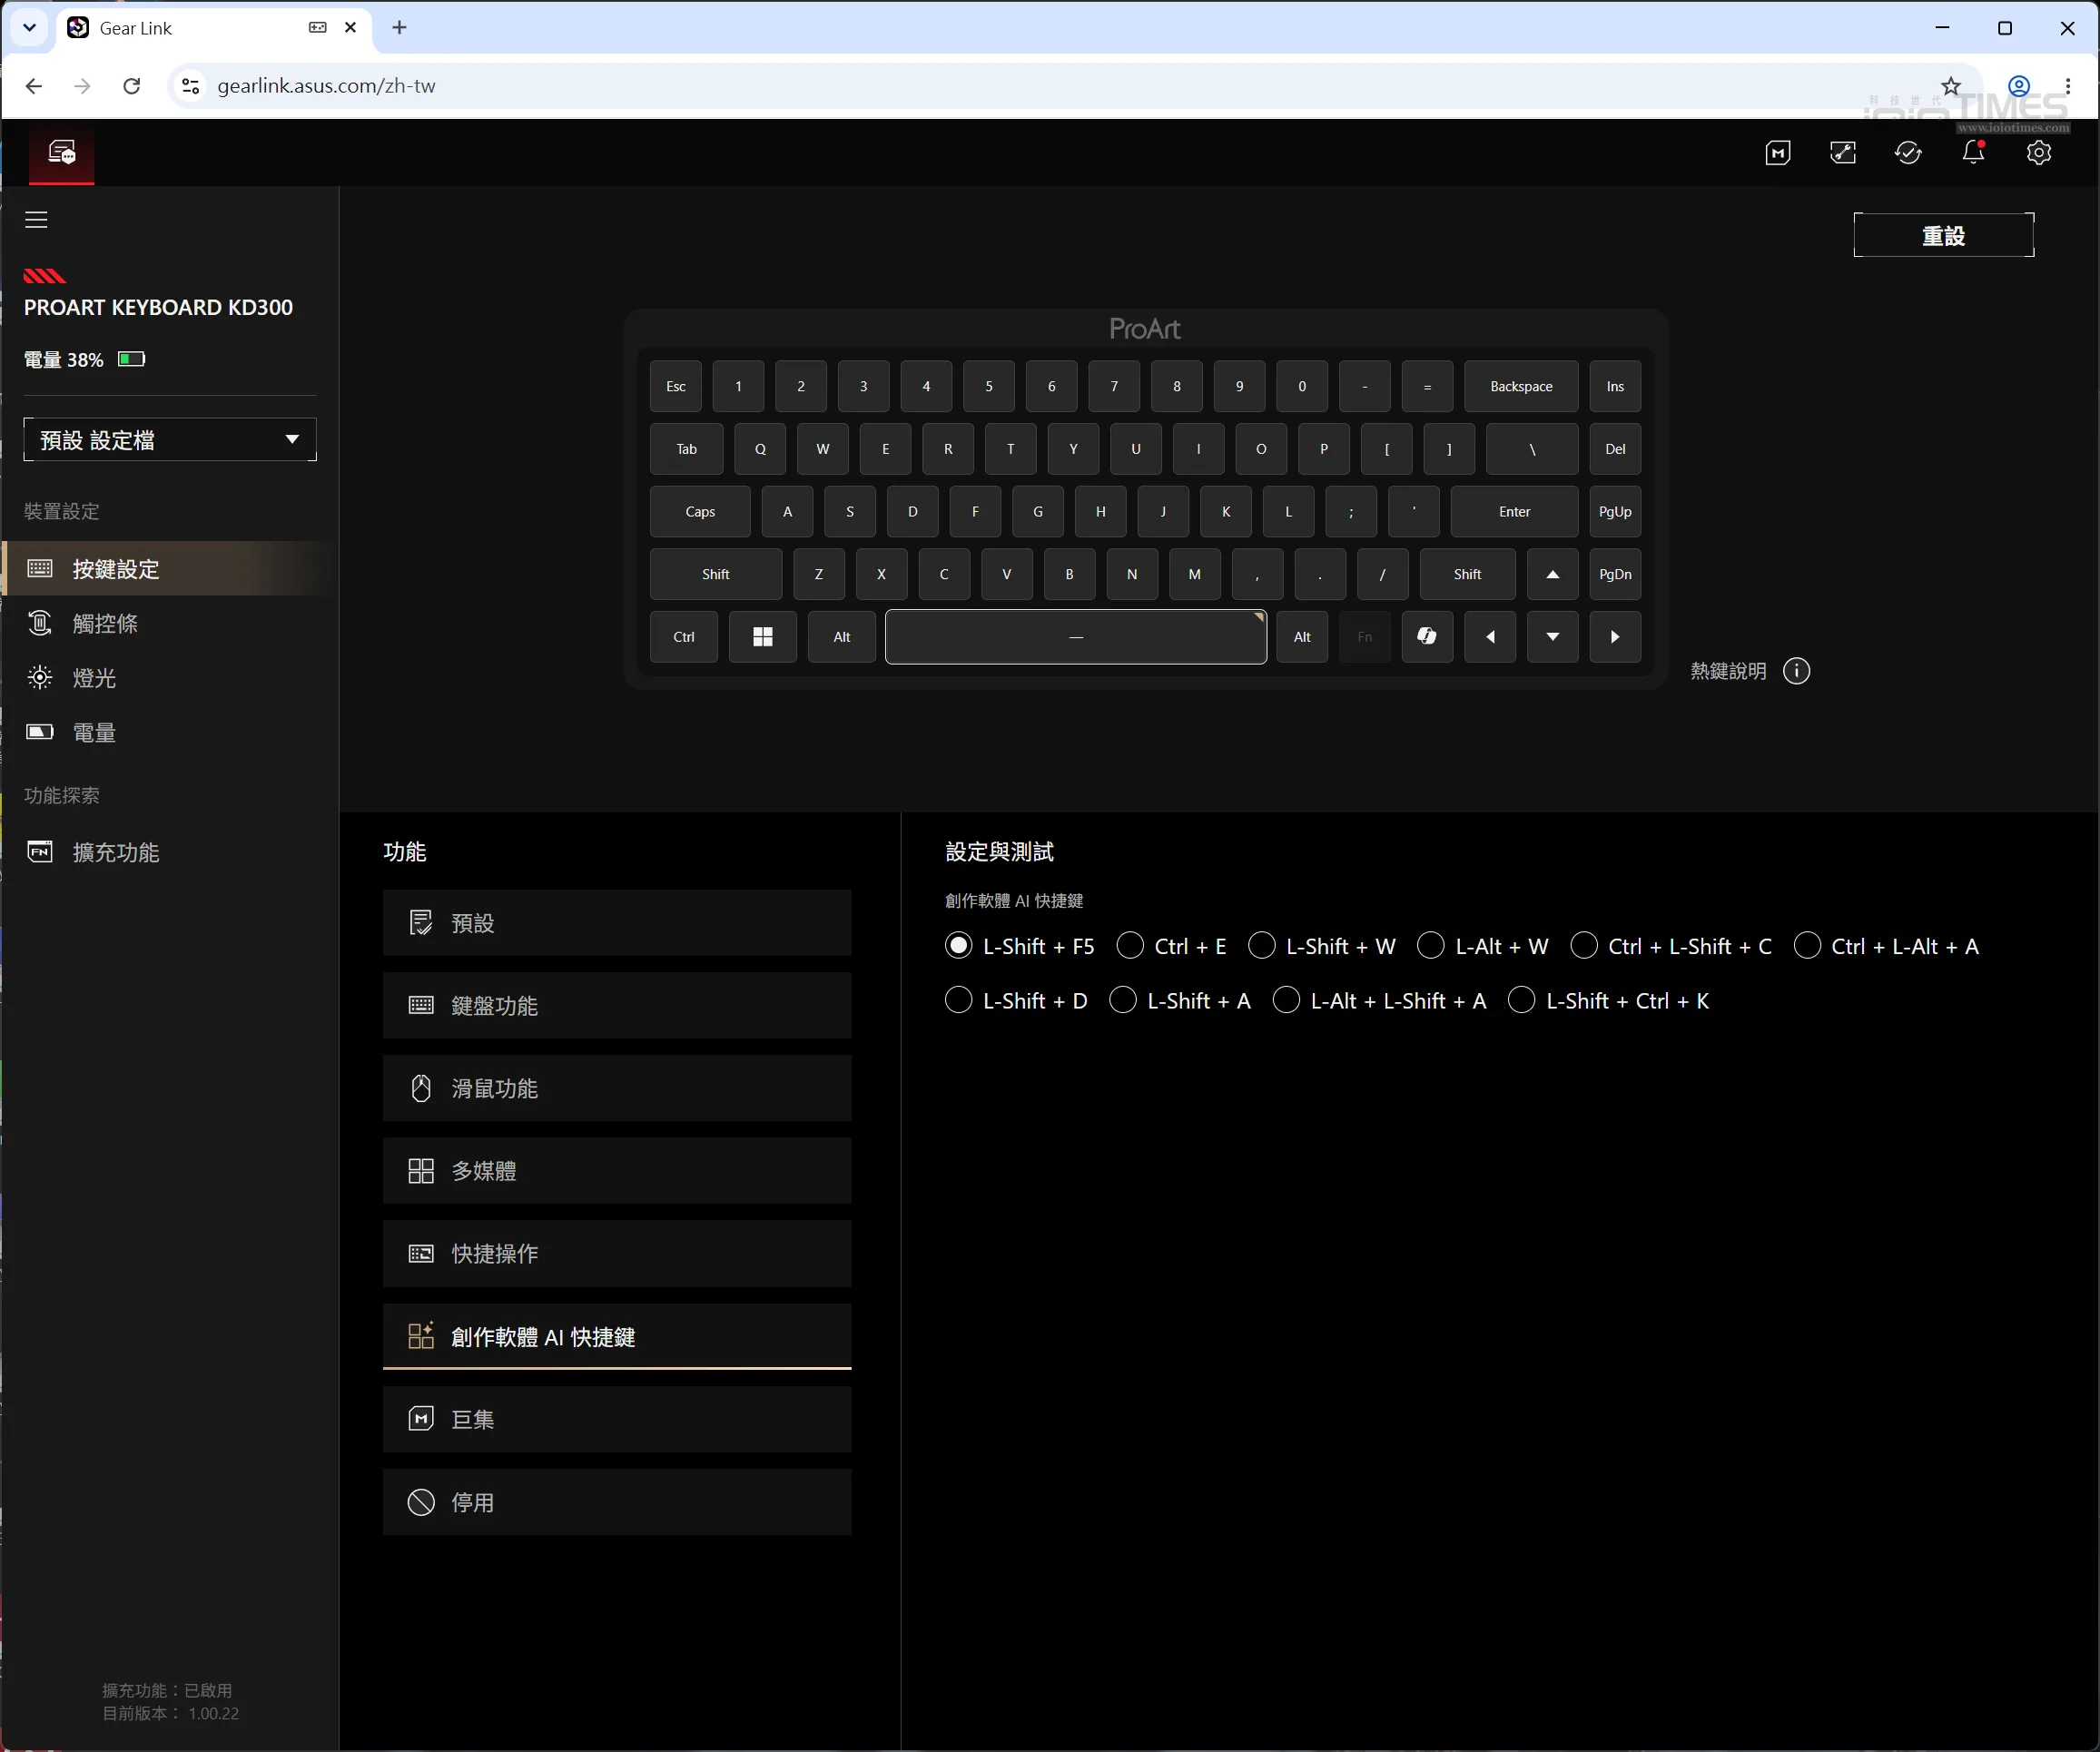Select the down arrow key on keyboard

1552,637
